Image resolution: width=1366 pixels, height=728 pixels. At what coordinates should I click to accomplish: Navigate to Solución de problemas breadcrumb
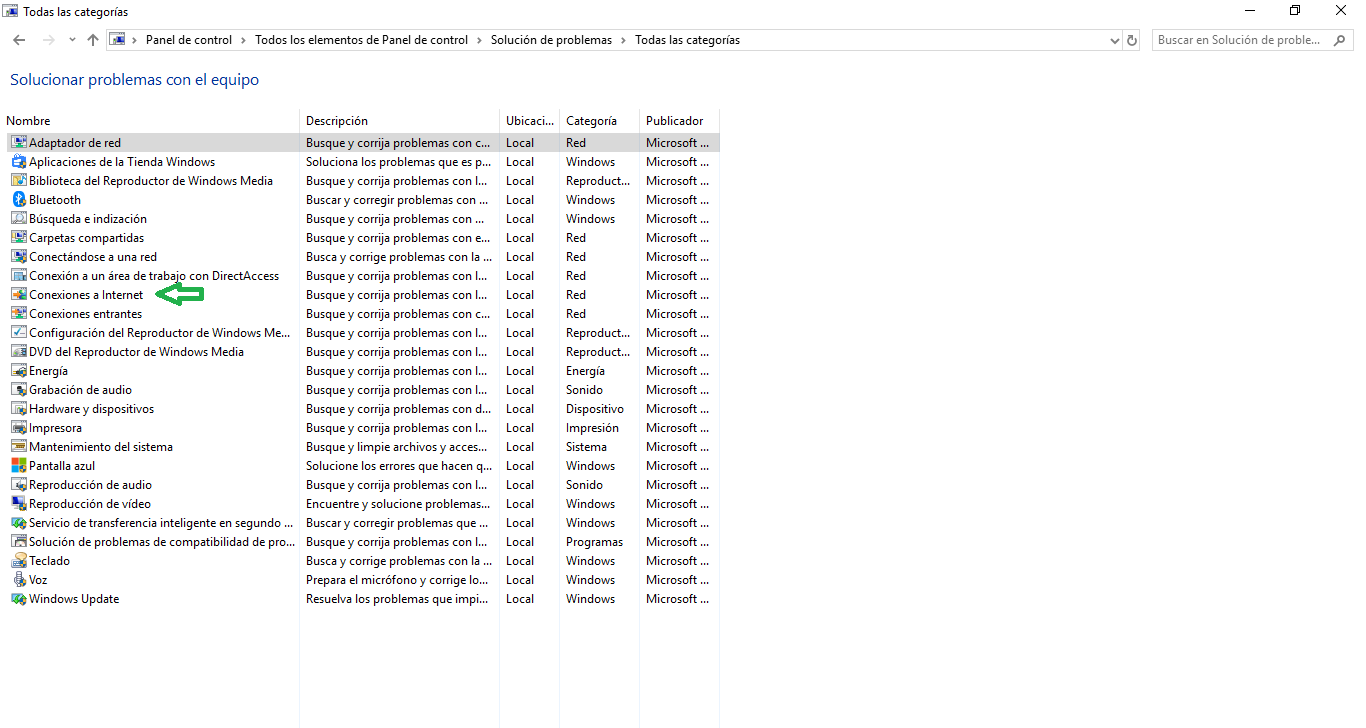pyautogui.click(x=551, y=40)
